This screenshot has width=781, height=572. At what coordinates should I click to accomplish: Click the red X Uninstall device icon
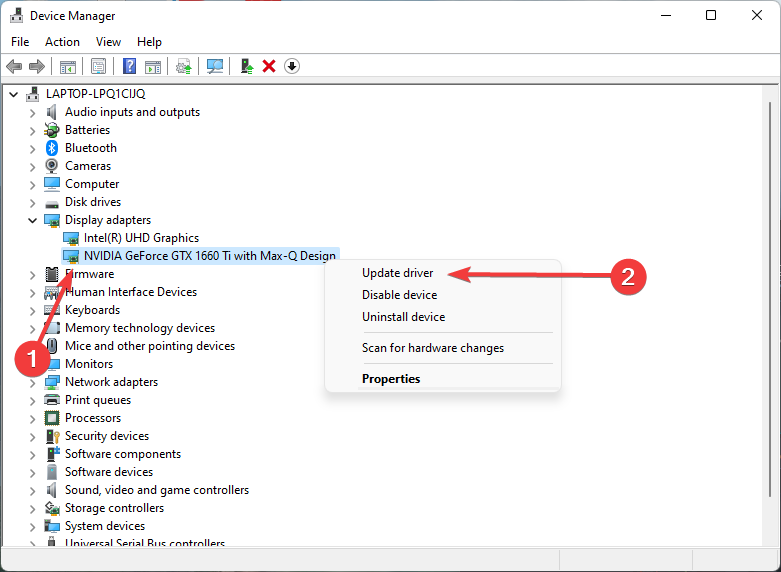coord(269,66)
